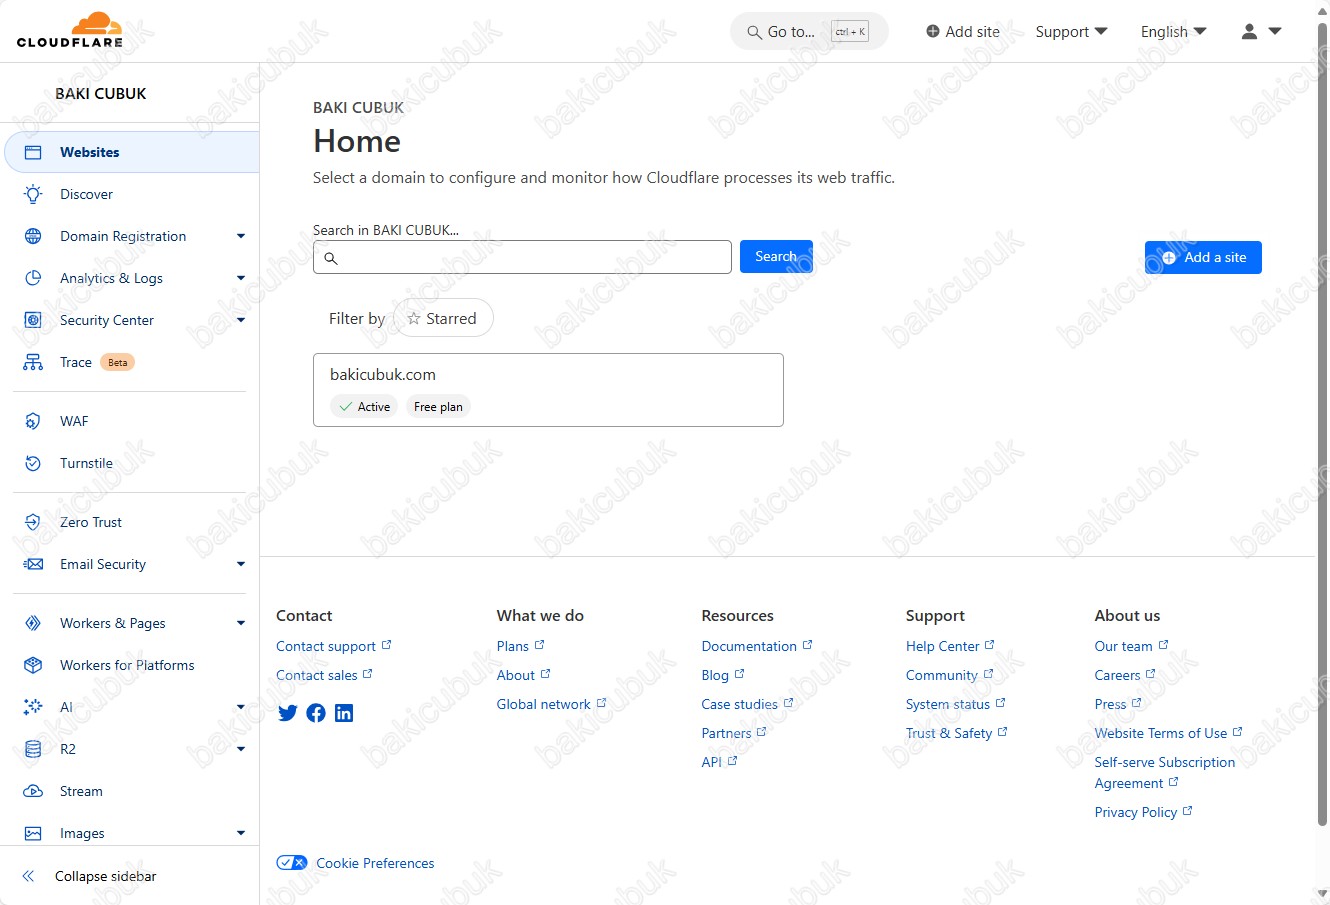Click the Workers & Pages icon
This screenshot has width=1330, height=905.
(x=33, y=623)
